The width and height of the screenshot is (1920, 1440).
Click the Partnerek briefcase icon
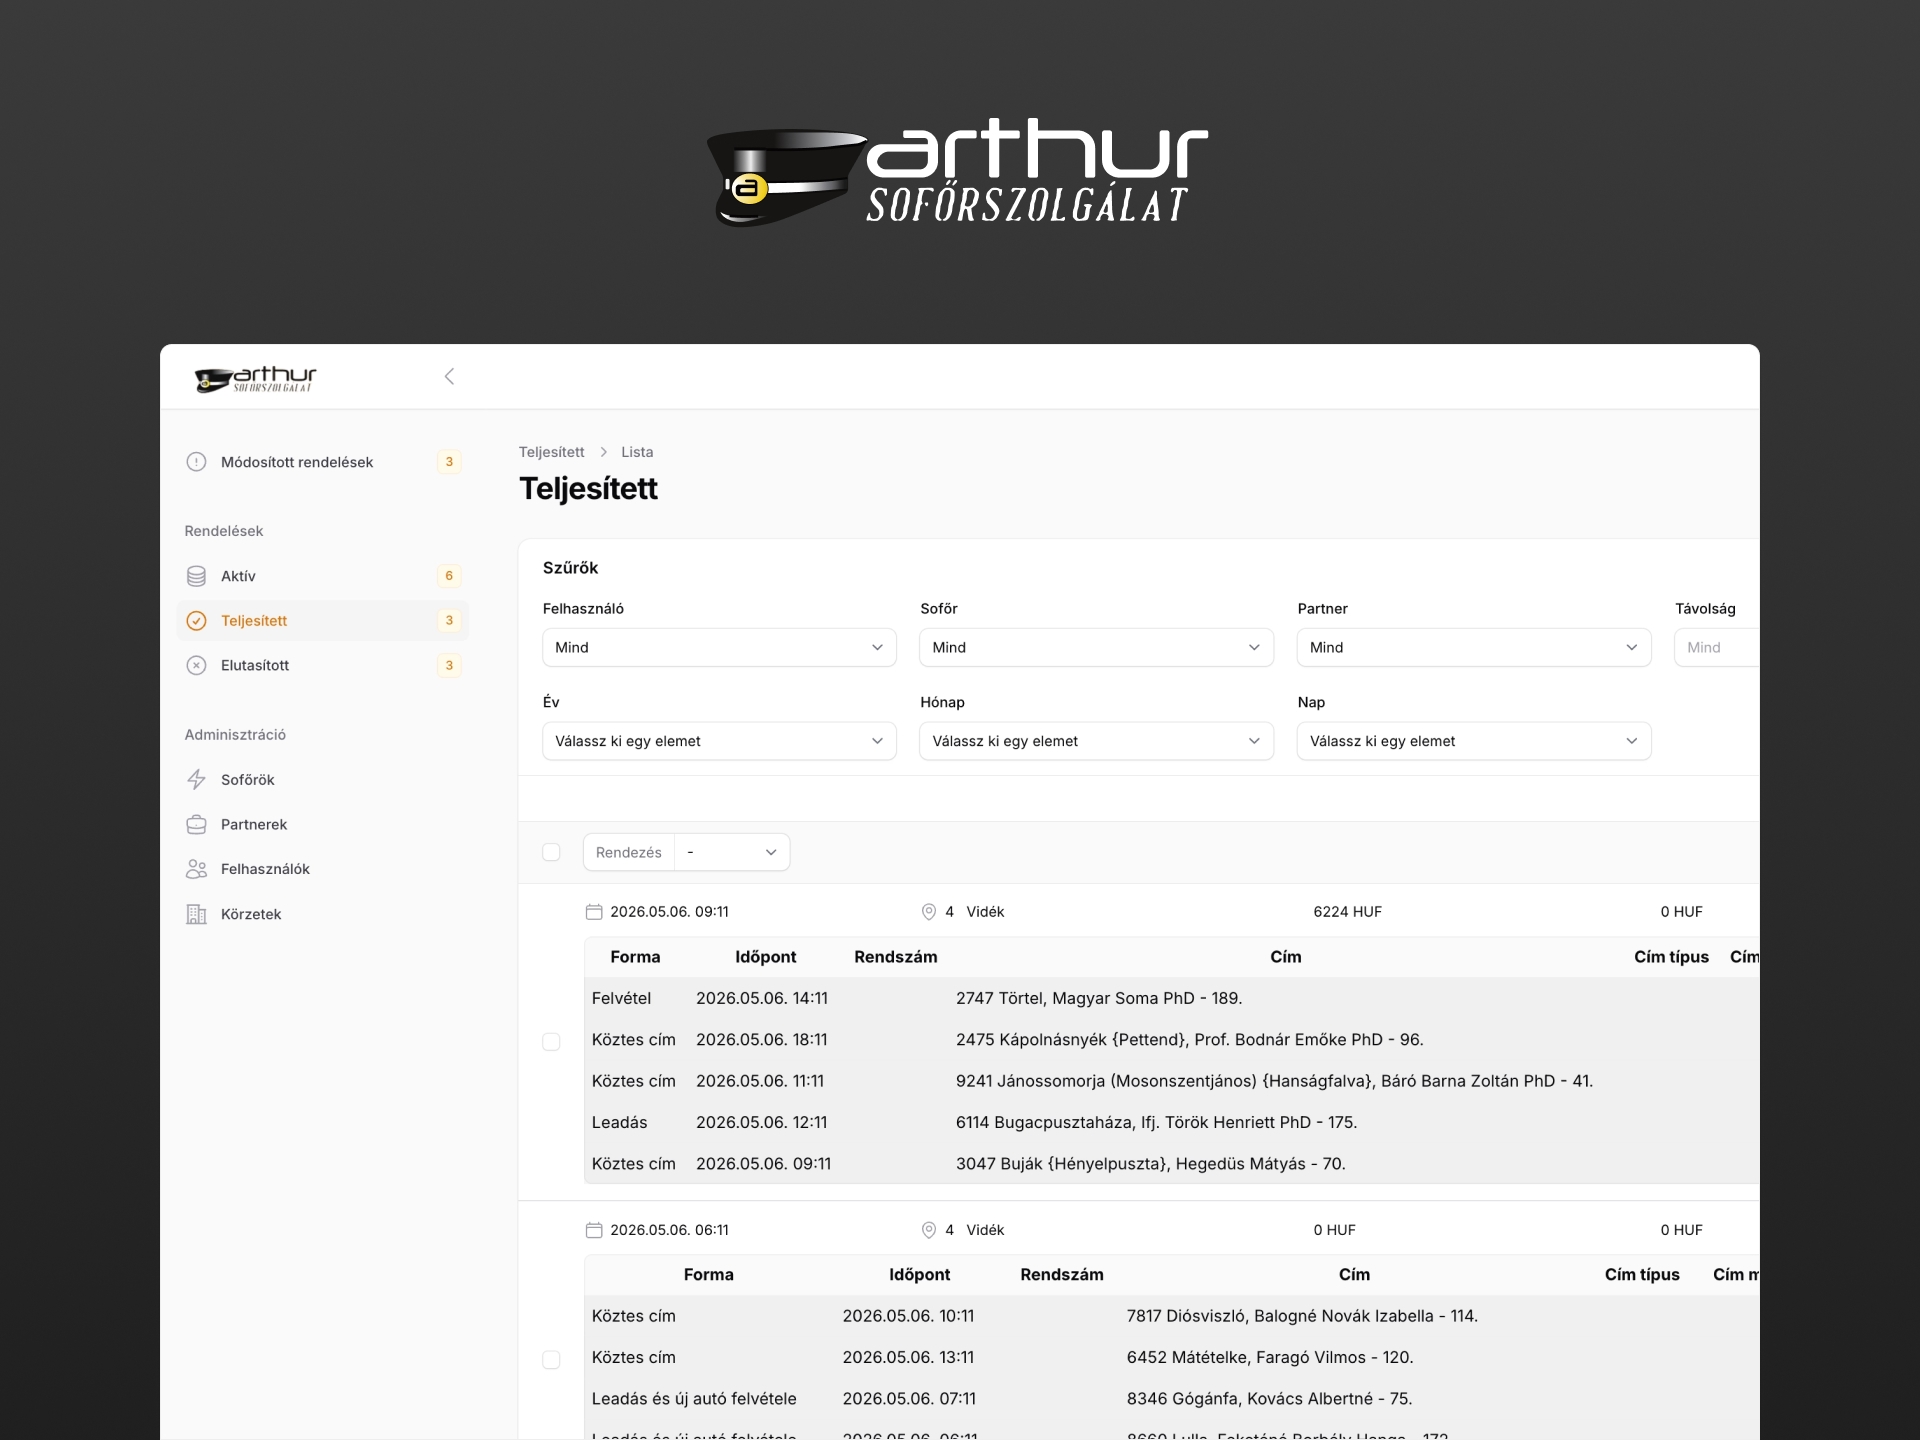(x=196, y=824)
